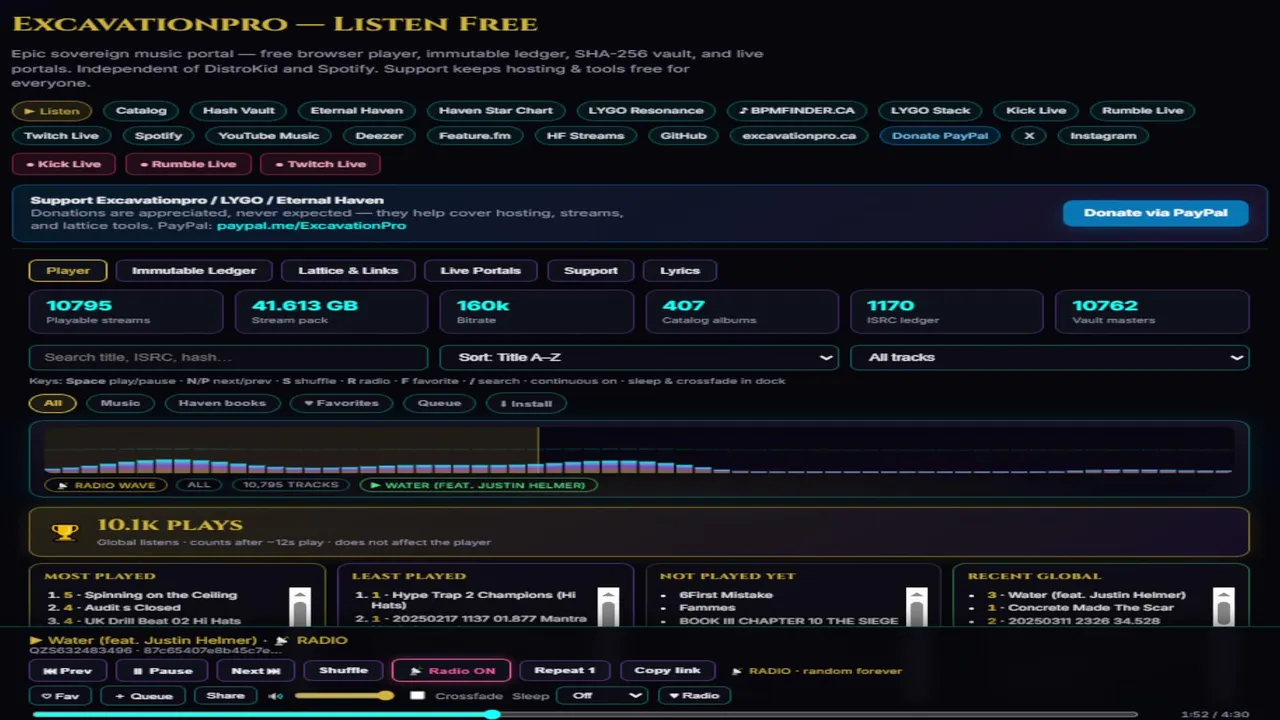Click the radio wave visualizer

pyautogui.click(x=639, y=451)
